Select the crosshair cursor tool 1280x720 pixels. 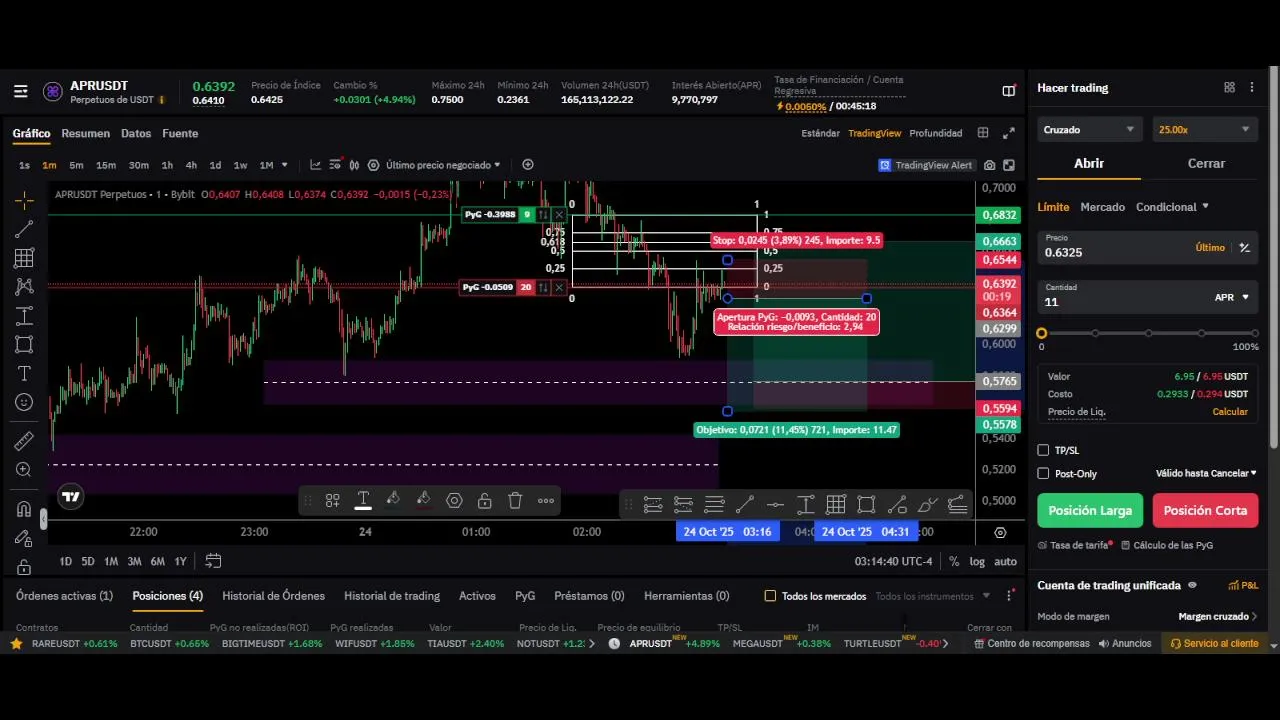[x=24, y=200]
